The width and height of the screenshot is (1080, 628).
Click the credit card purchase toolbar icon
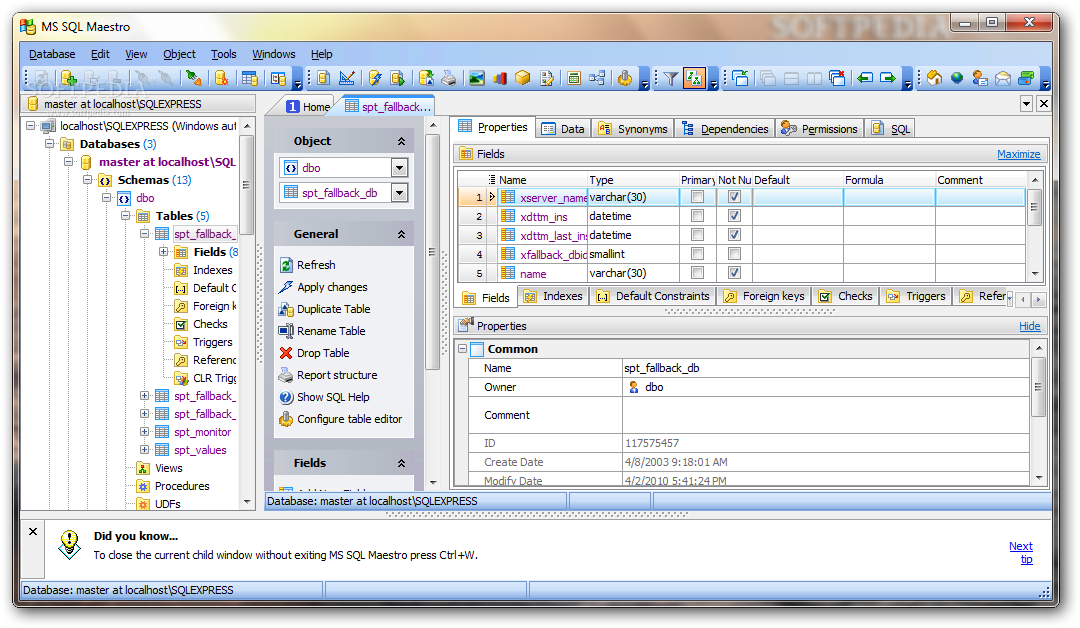tap(1026, 78)
